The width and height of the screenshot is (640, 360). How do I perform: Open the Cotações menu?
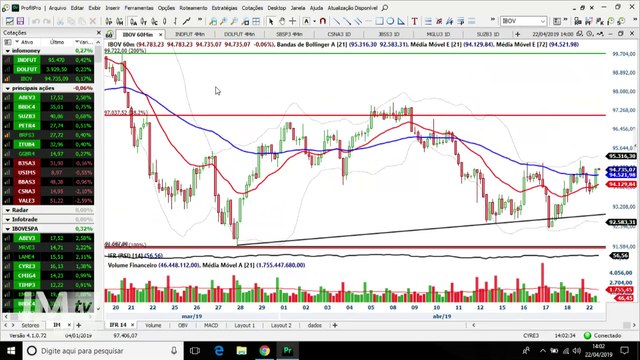tap(252, 8)
